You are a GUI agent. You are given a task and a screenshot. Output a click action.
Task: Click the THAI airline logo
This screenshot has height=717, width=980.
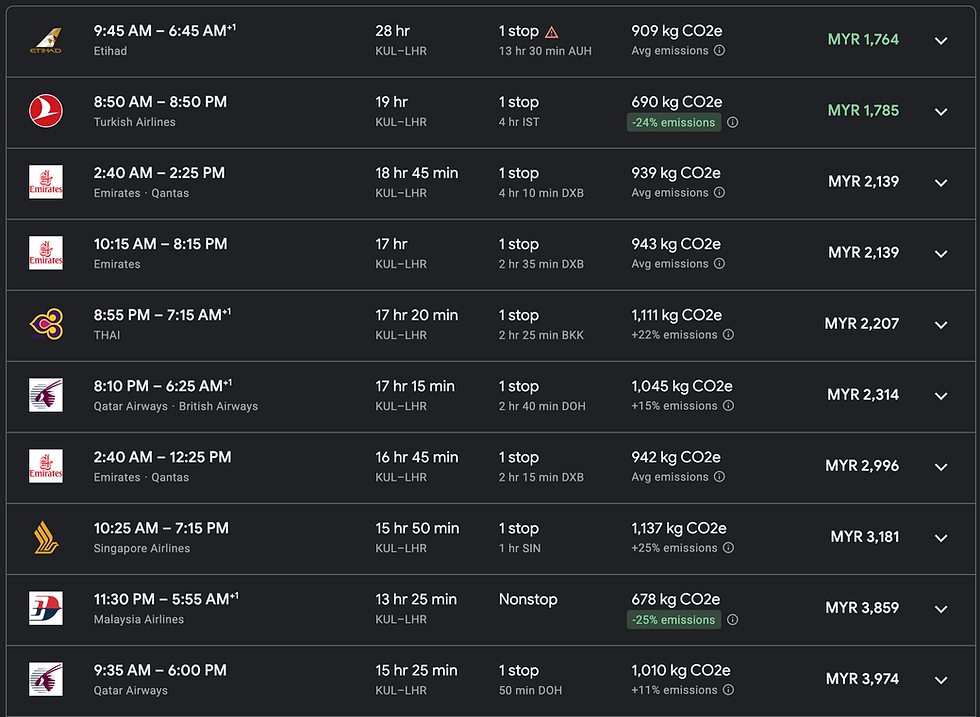46,324
